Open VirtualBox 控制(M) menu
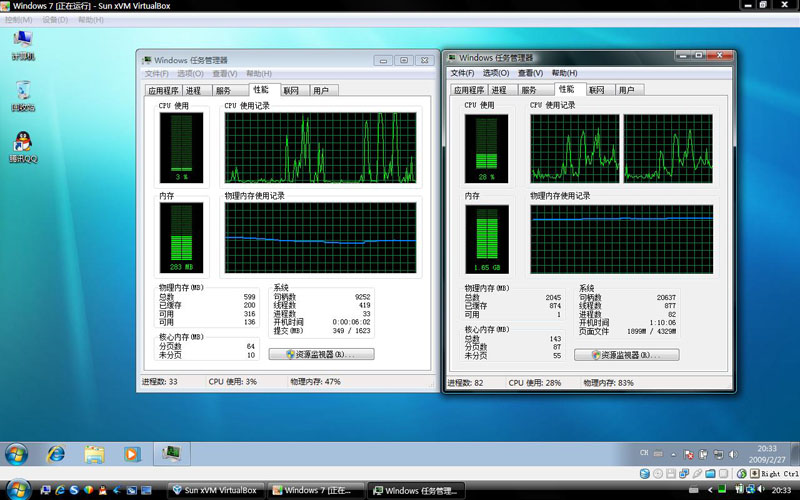The image size is (800, 500). click(x=18, y=20)
